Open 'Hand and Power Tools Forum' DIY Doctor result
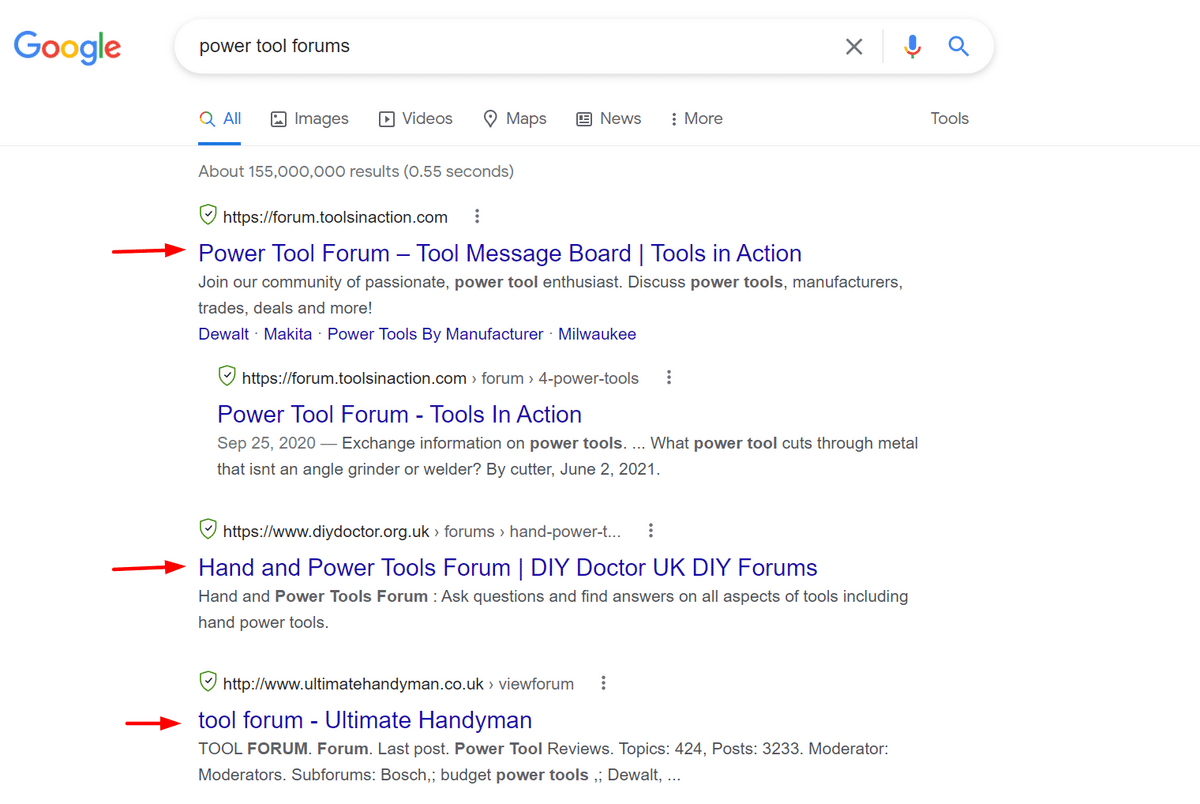Screen dimensions: 1200x804 click(x=508, y=567)
